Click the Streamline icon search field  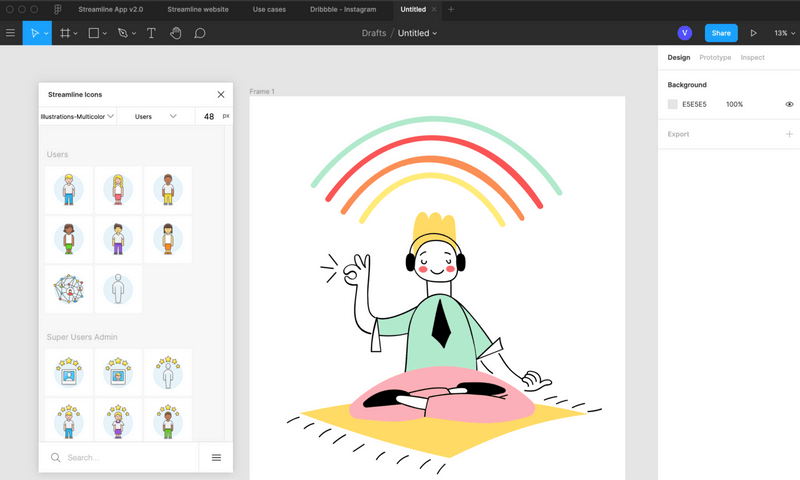point(120,457)
